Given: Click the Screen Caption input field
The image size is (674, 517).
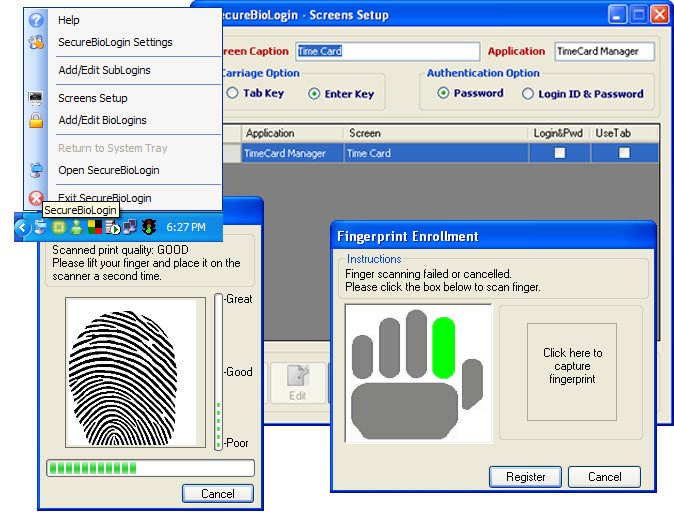Looking at the screenshot, I should click(x=388, y=51).
